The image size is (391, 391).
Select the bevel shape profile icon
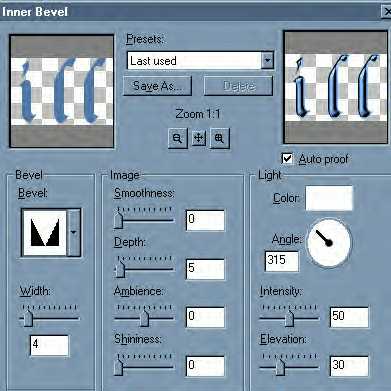(x=45, y=232)
